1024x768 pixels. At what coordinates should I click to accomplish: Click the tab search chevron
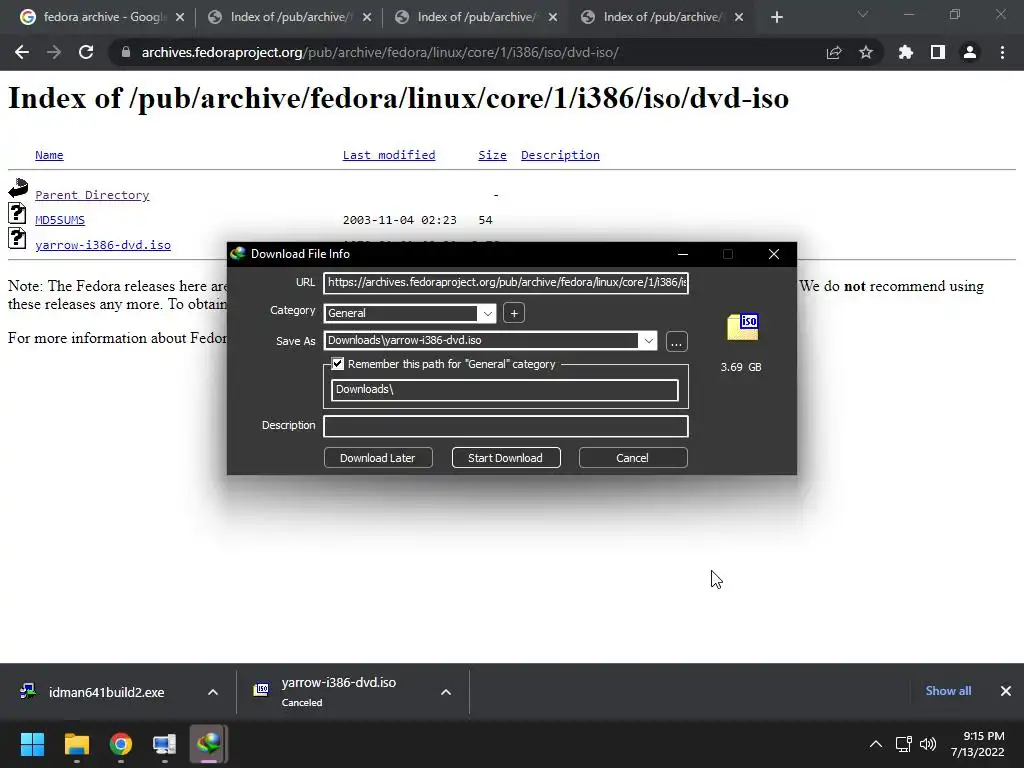tap(863, 14)
